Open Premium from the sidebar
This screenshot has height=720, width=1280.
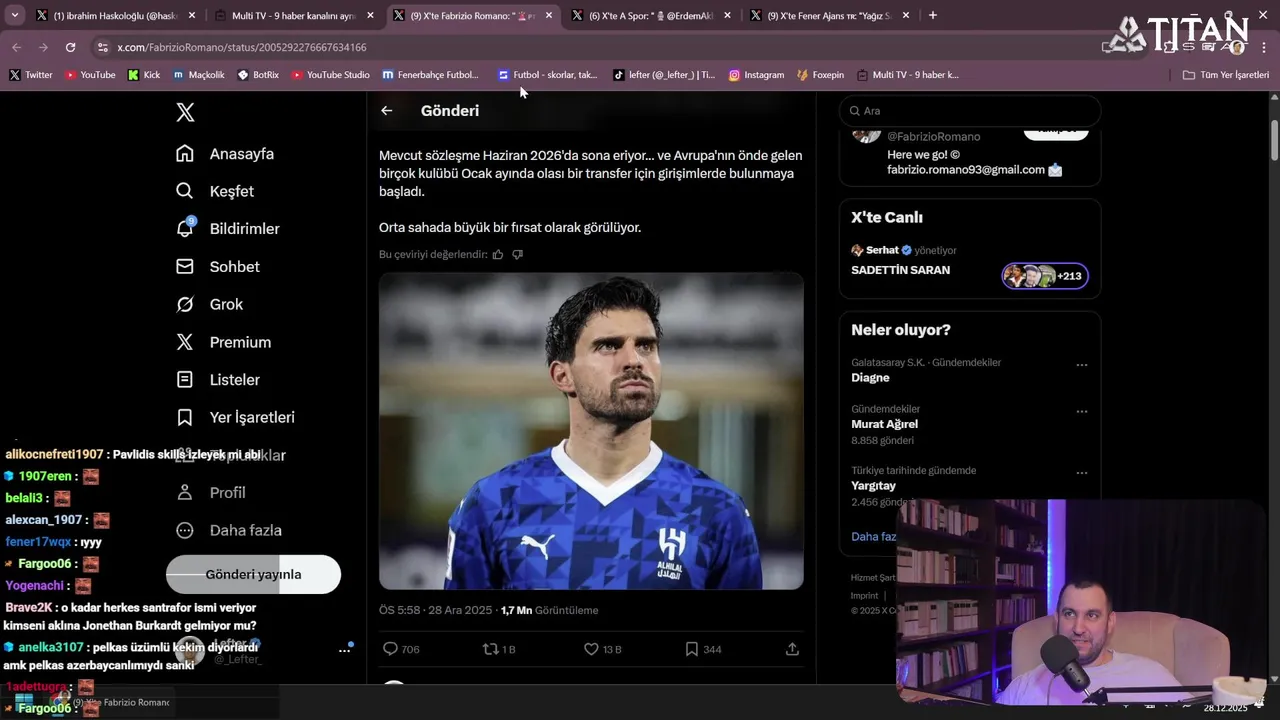[x=224, y=342]
